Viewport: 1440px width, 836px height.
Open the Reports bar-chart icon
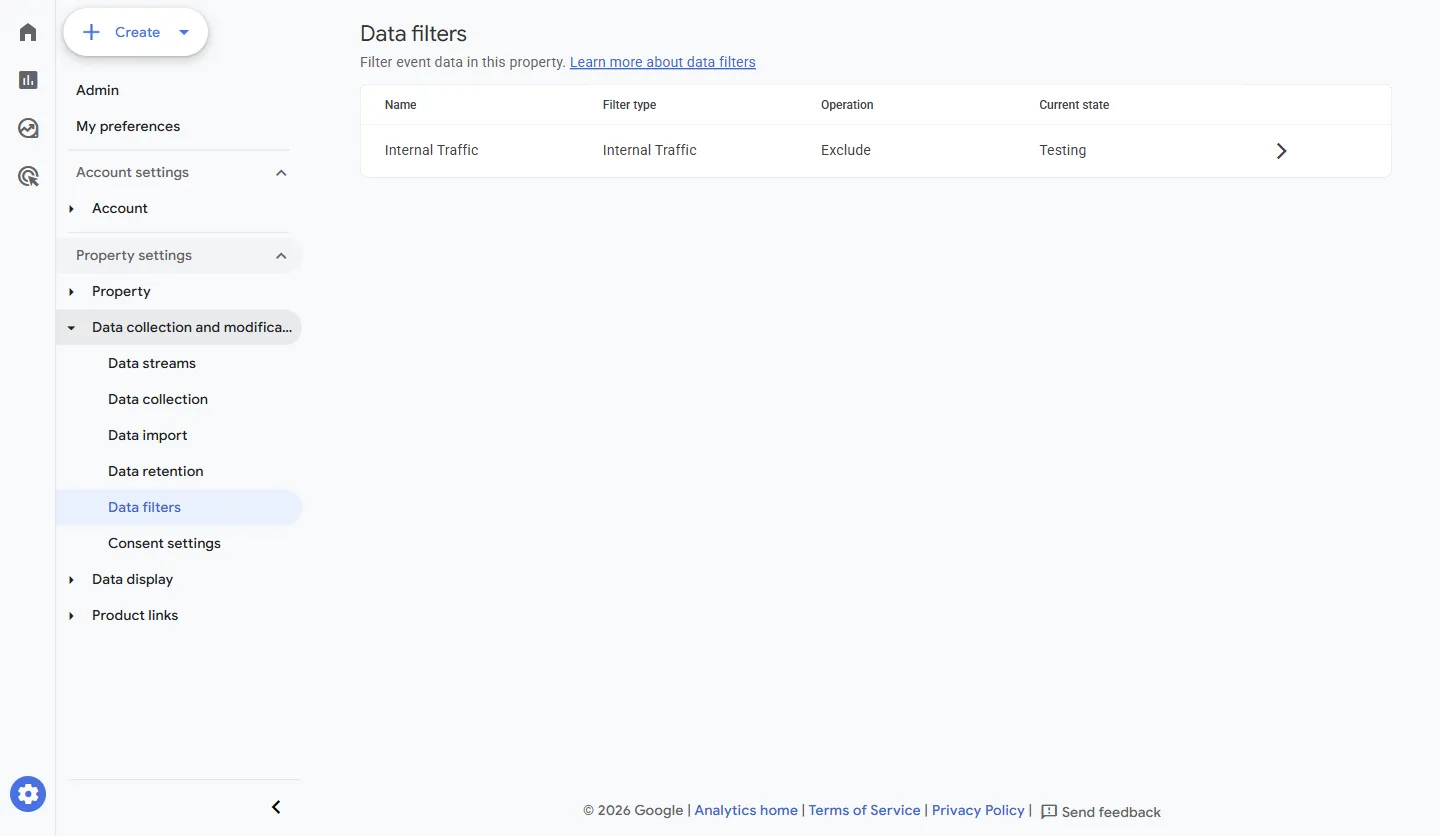(28, 80)
